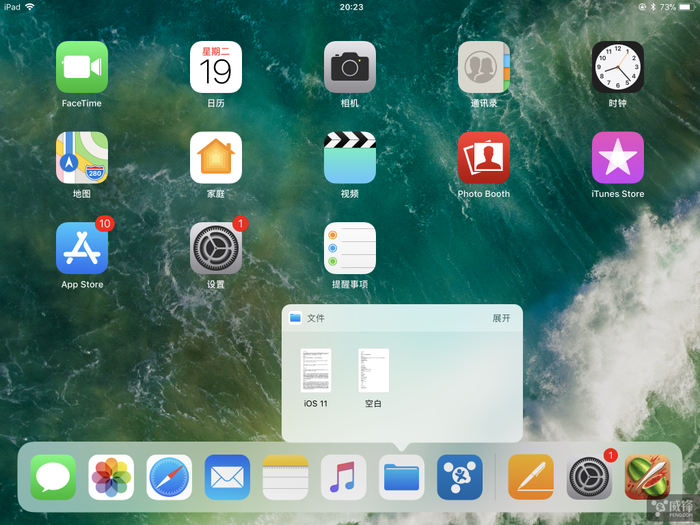Open Pages in the dock
700x525 pixels.
tap(531, 477)
